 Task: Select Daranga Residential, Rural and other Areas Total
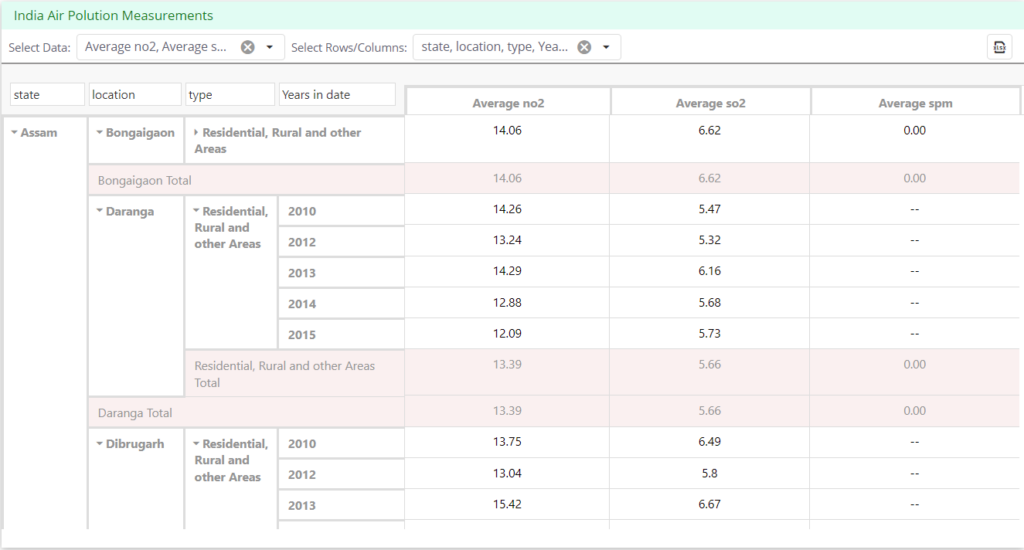(x=295, y=374)
